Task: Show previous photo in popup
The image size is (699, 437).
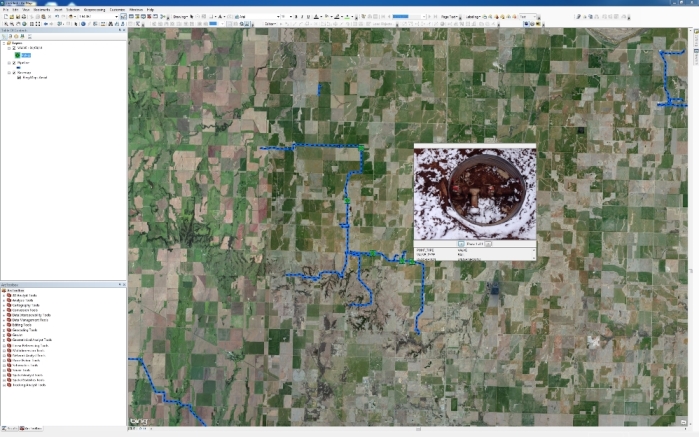Action: click(x=461, y=244)
